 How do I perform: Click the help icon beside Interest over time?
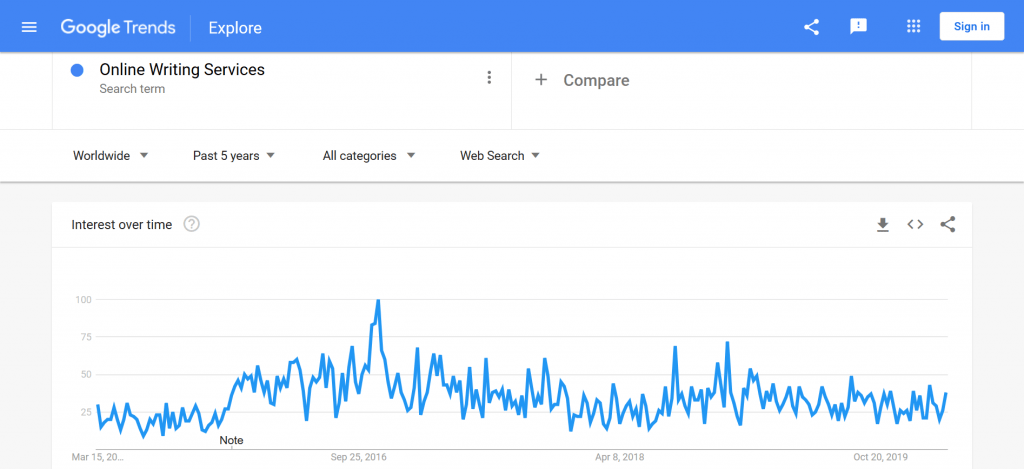[191, 224]
